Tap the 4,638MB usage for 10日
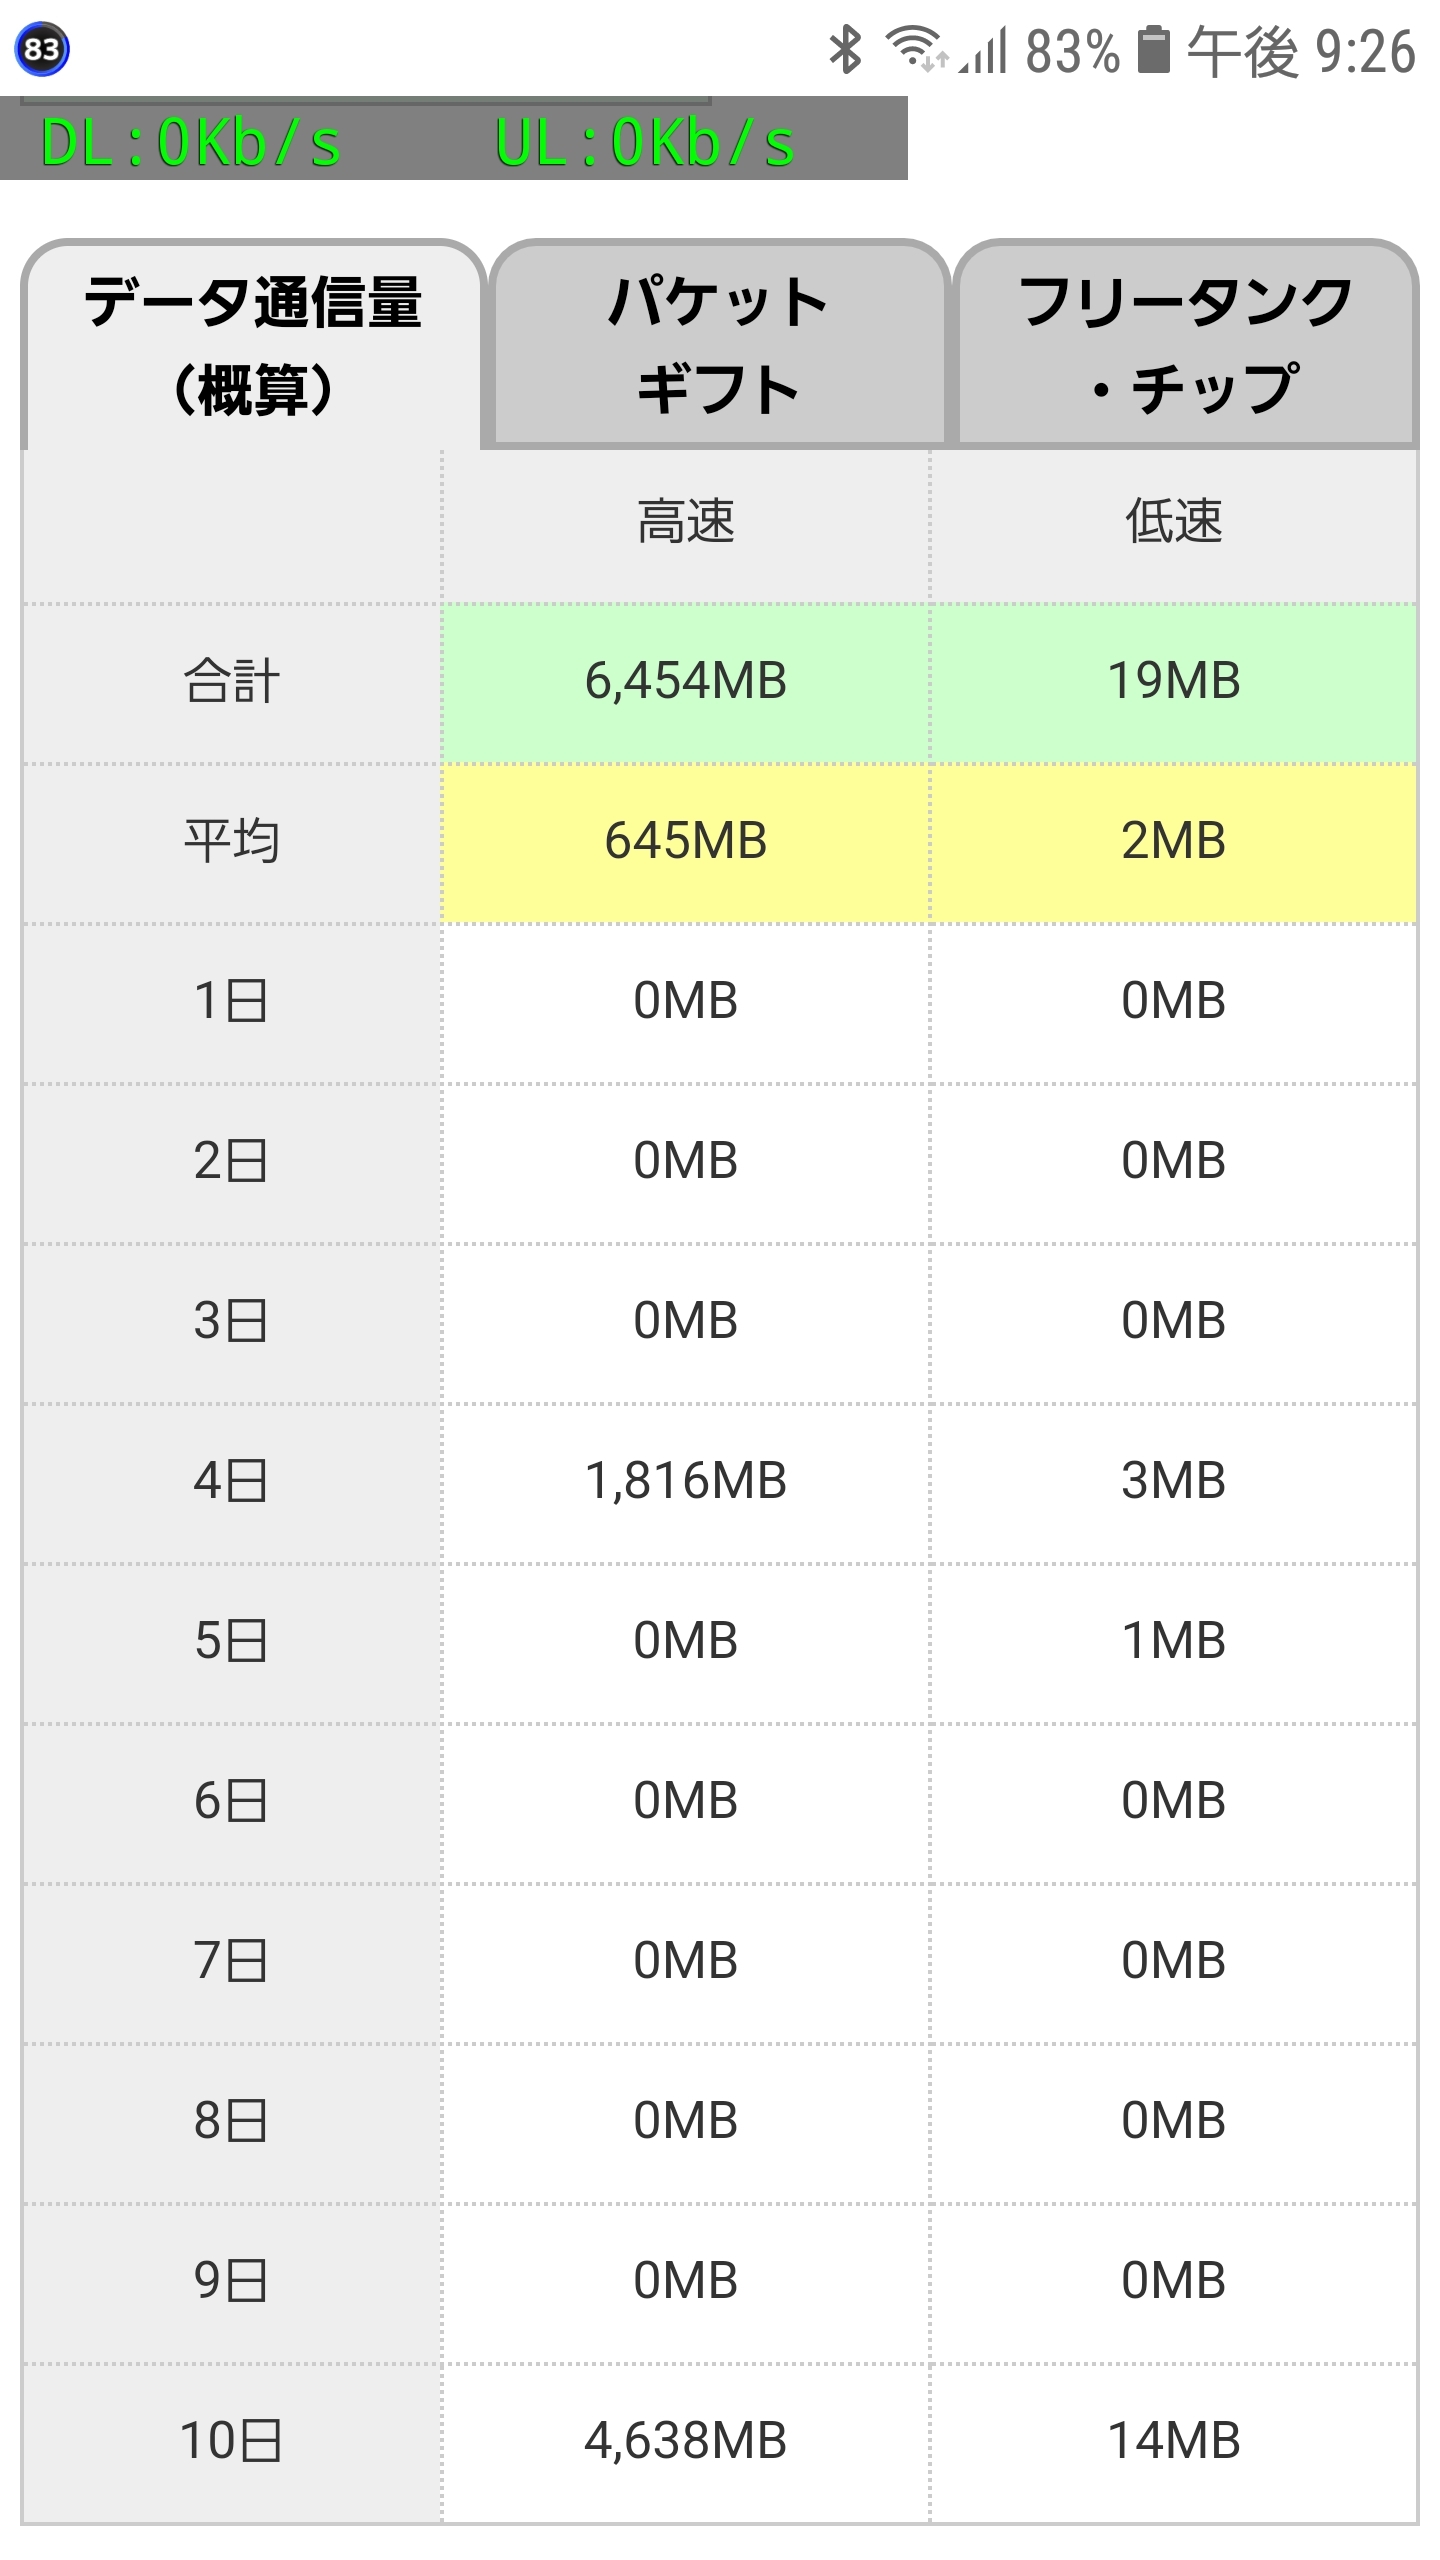Screen dimensions: 1440x2560 (686, 2441)
